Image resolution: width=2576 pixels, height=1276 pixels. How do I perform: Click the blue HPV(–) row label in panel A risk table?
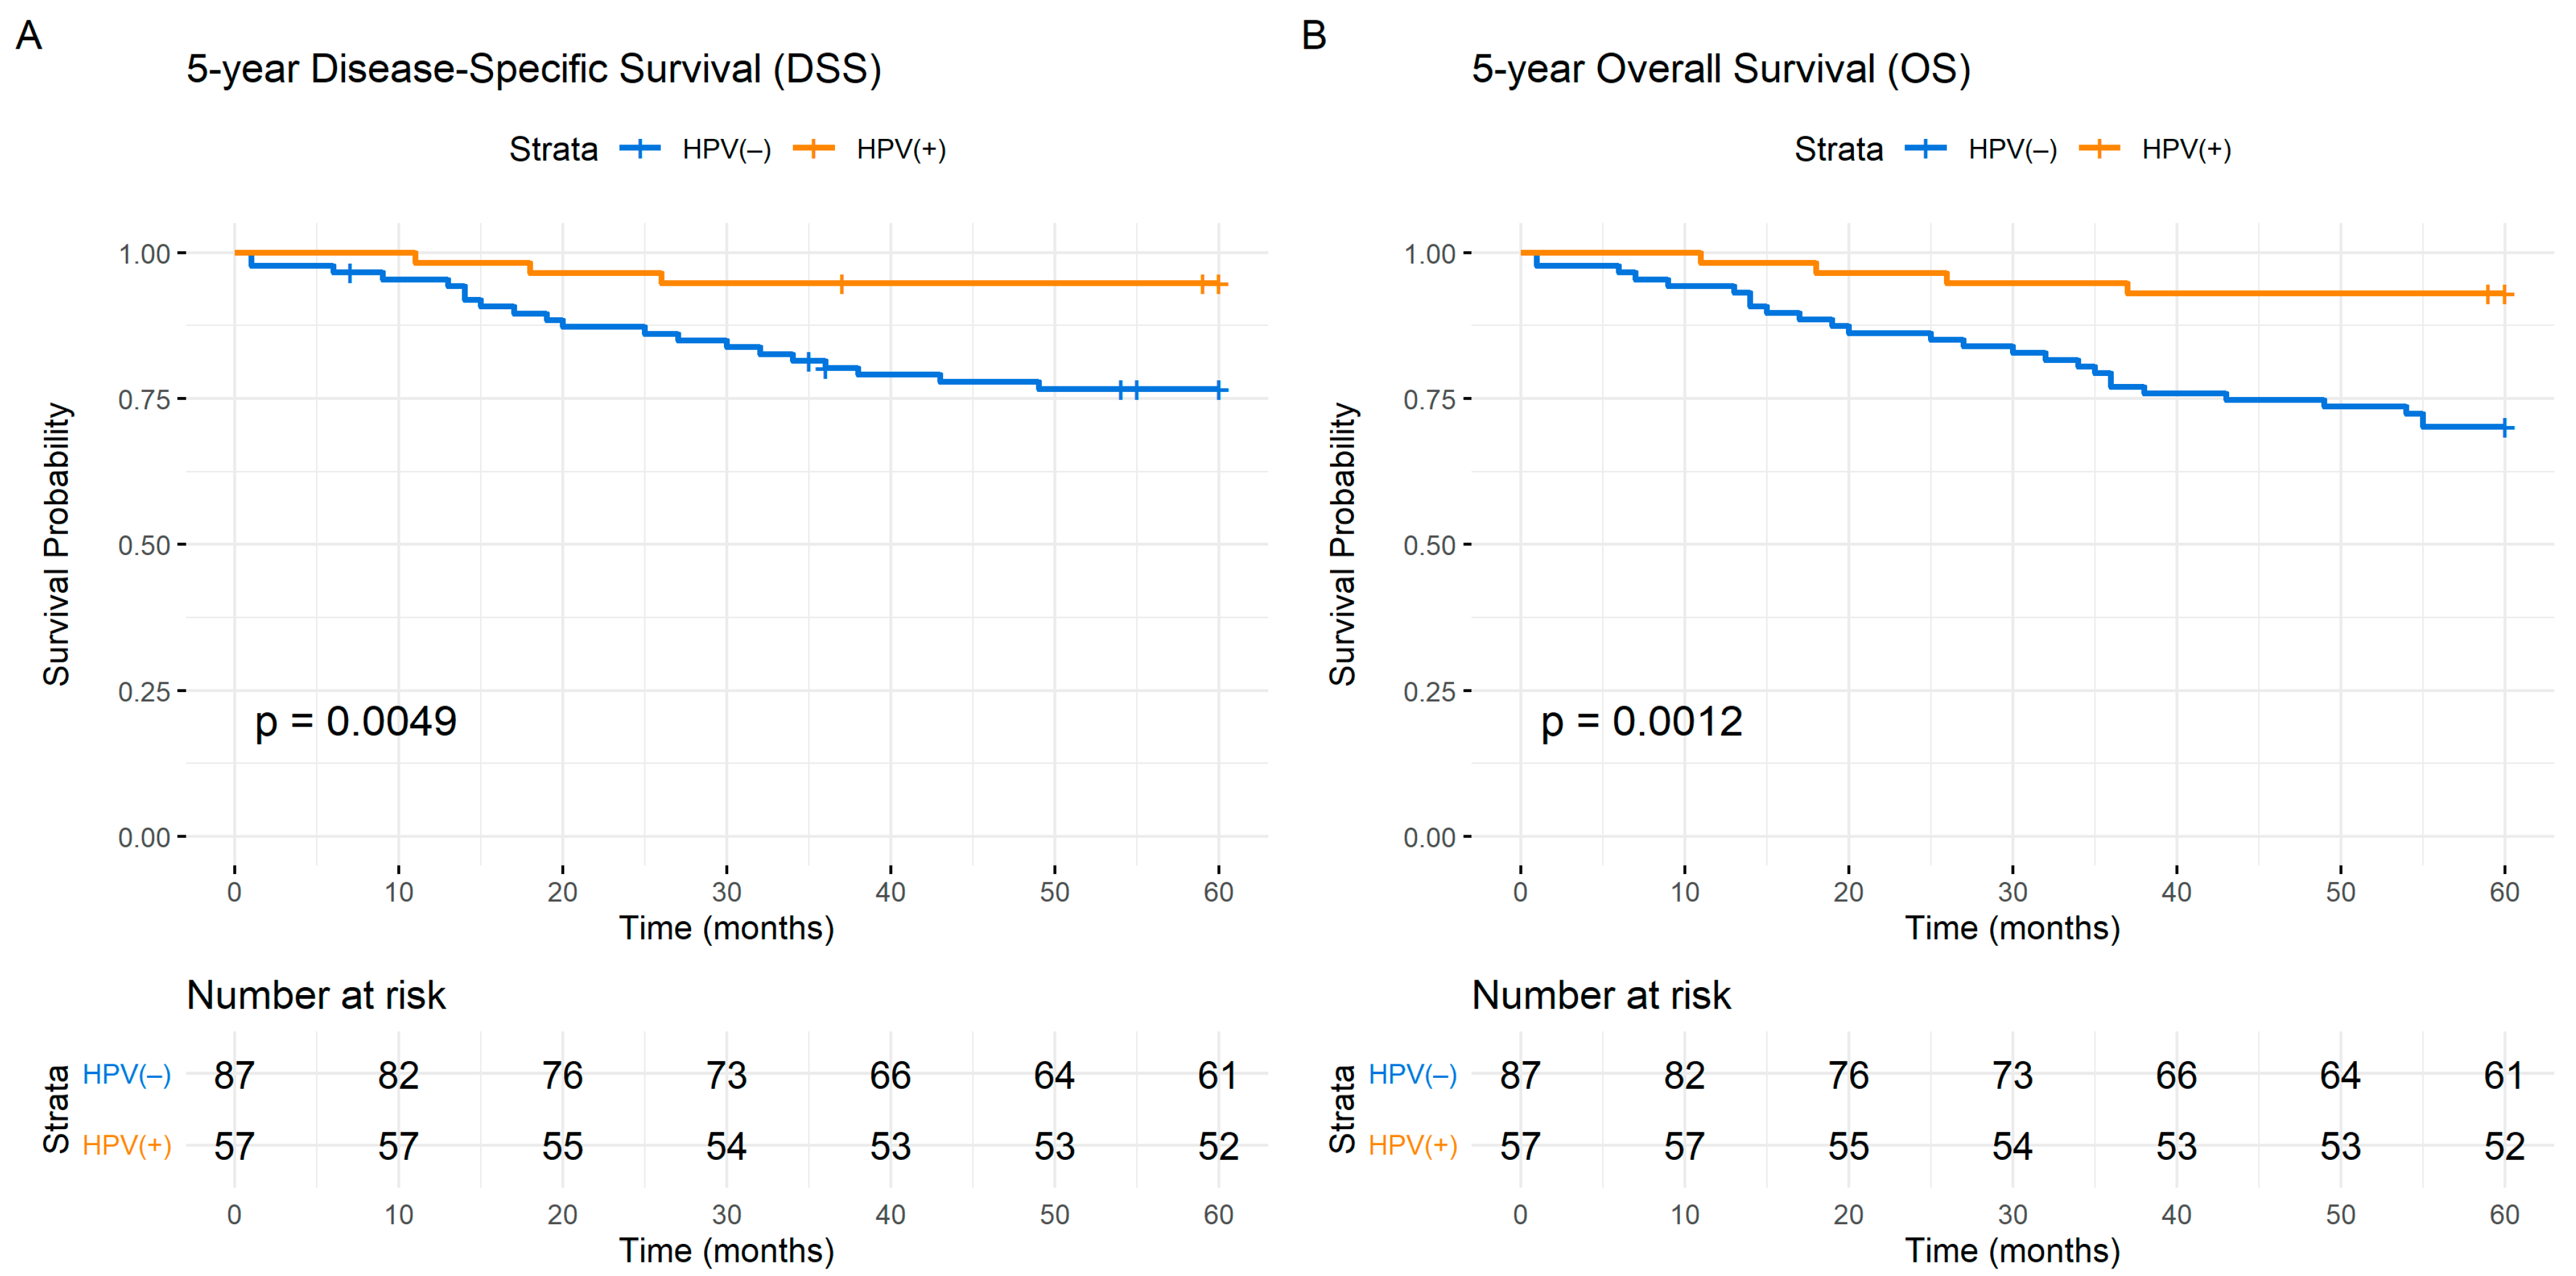127,1075
